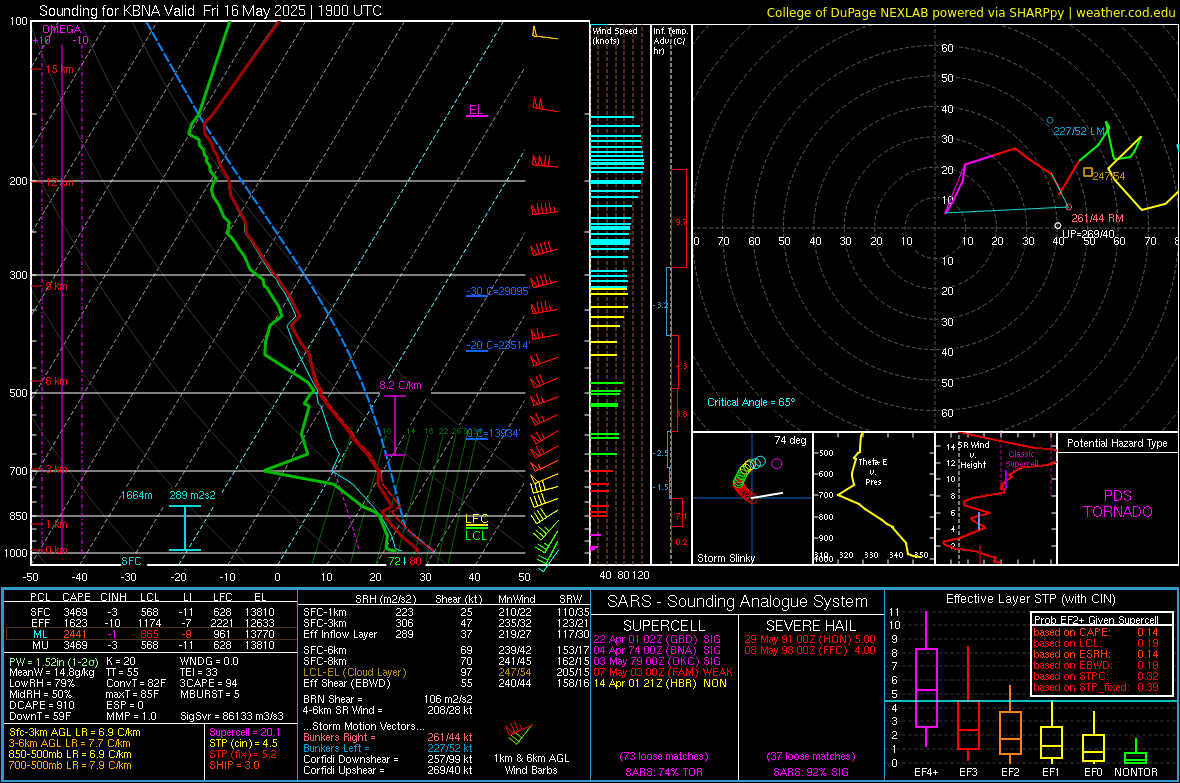This screenshot has height=783, width=1180.
Task: Click the '700-500mb LR = 7.9 C/km' line
Action: tap(70, 766)
